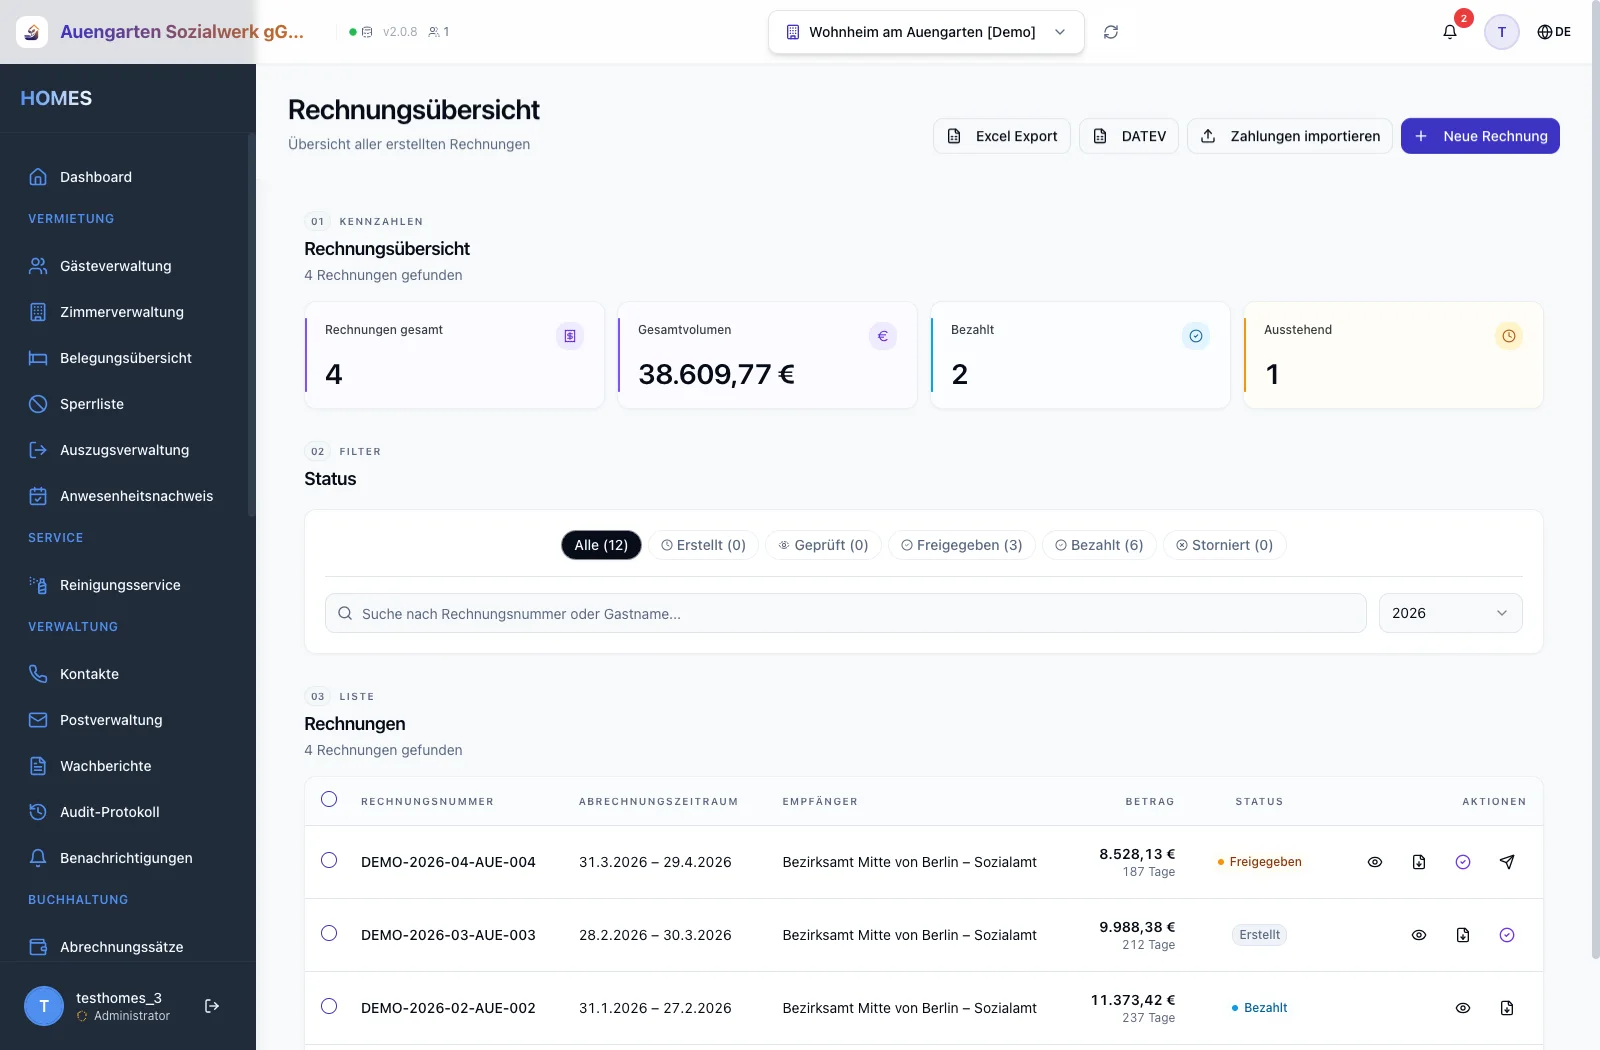Open Auszugsverwaltung

pos(125,450)
